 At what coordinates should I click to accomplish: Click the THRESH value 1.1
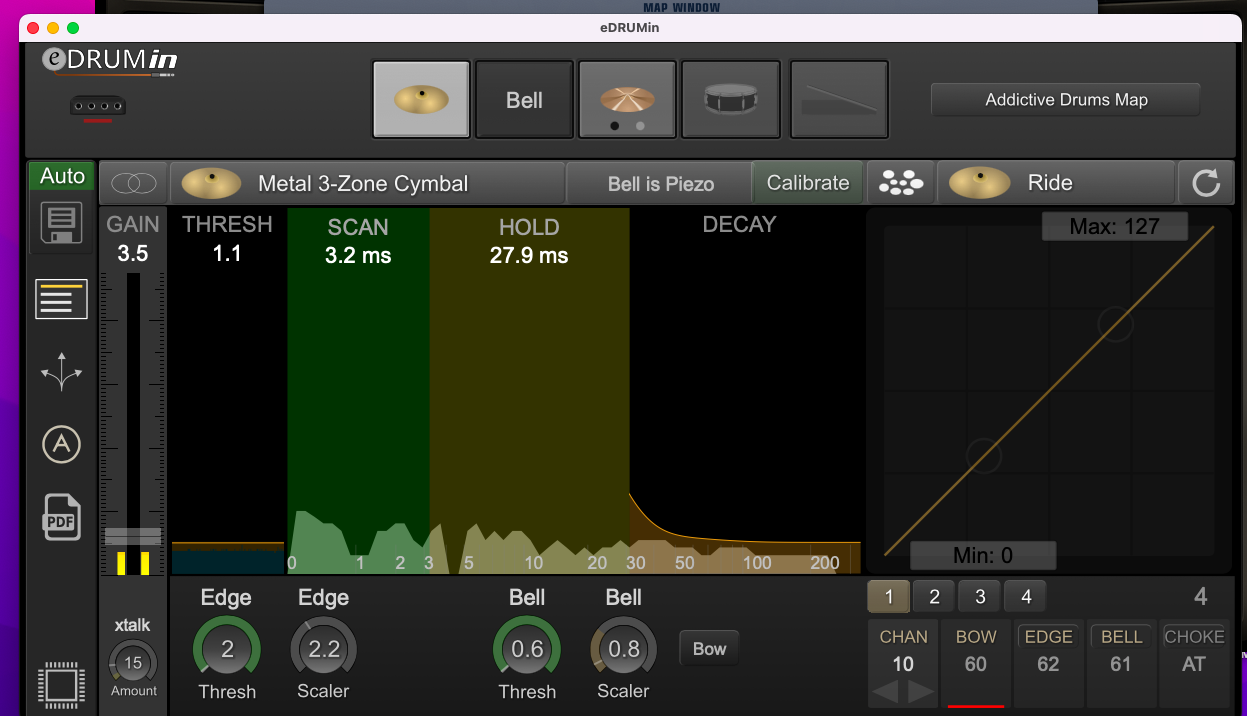click(227, 254)
